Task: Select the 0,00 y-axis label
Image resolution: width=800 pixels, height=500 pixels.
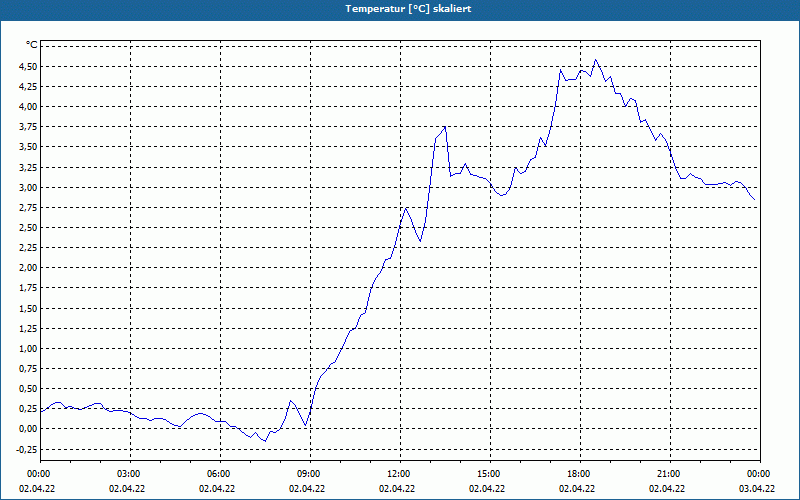Action: 28,429
